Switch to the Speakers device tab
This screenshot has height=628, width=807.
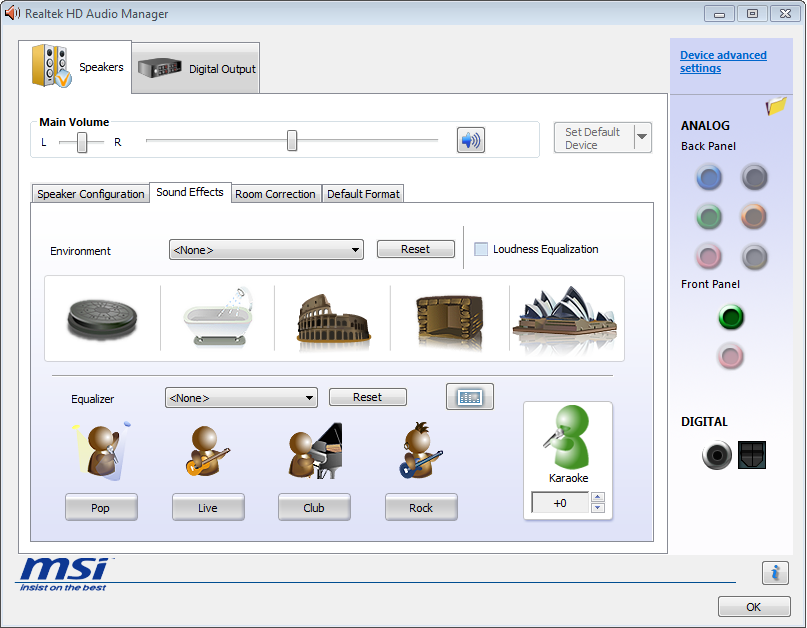75,67
